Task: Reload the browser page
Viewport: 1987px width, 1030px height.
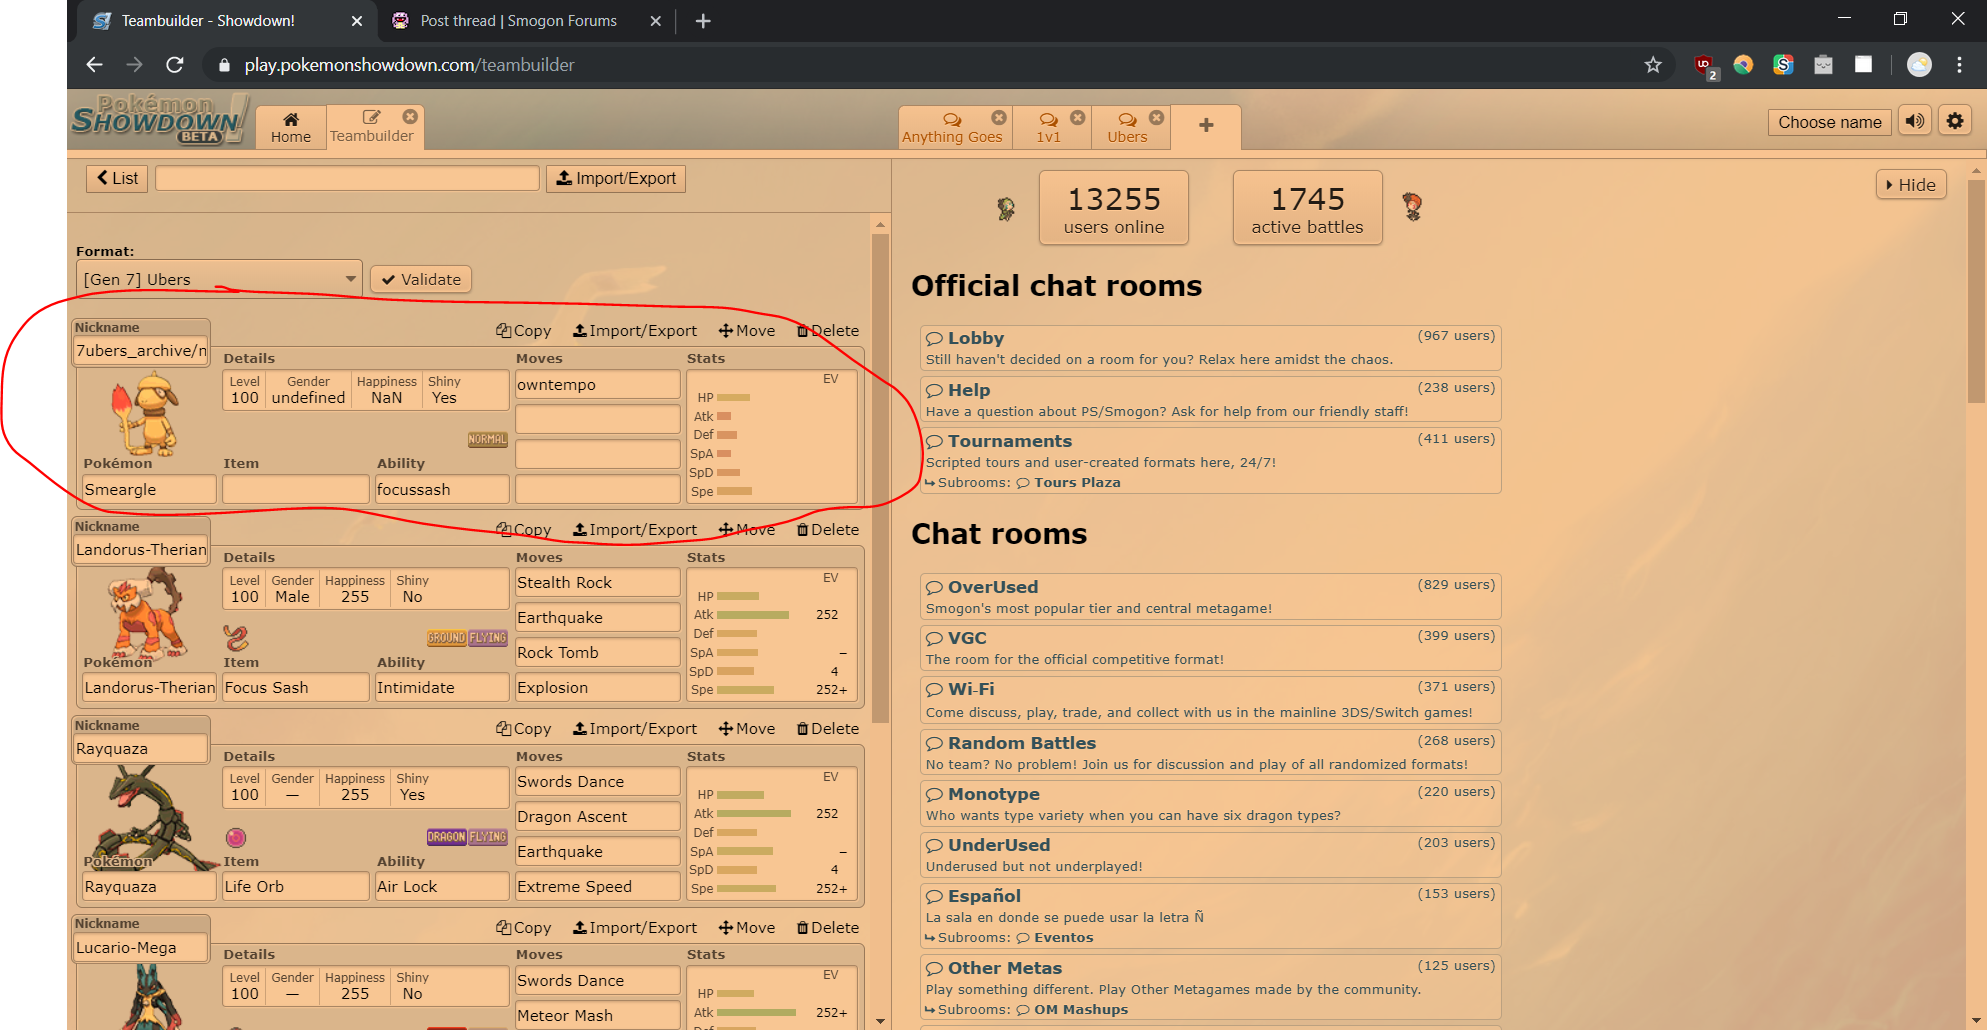Action: (175, 65)
